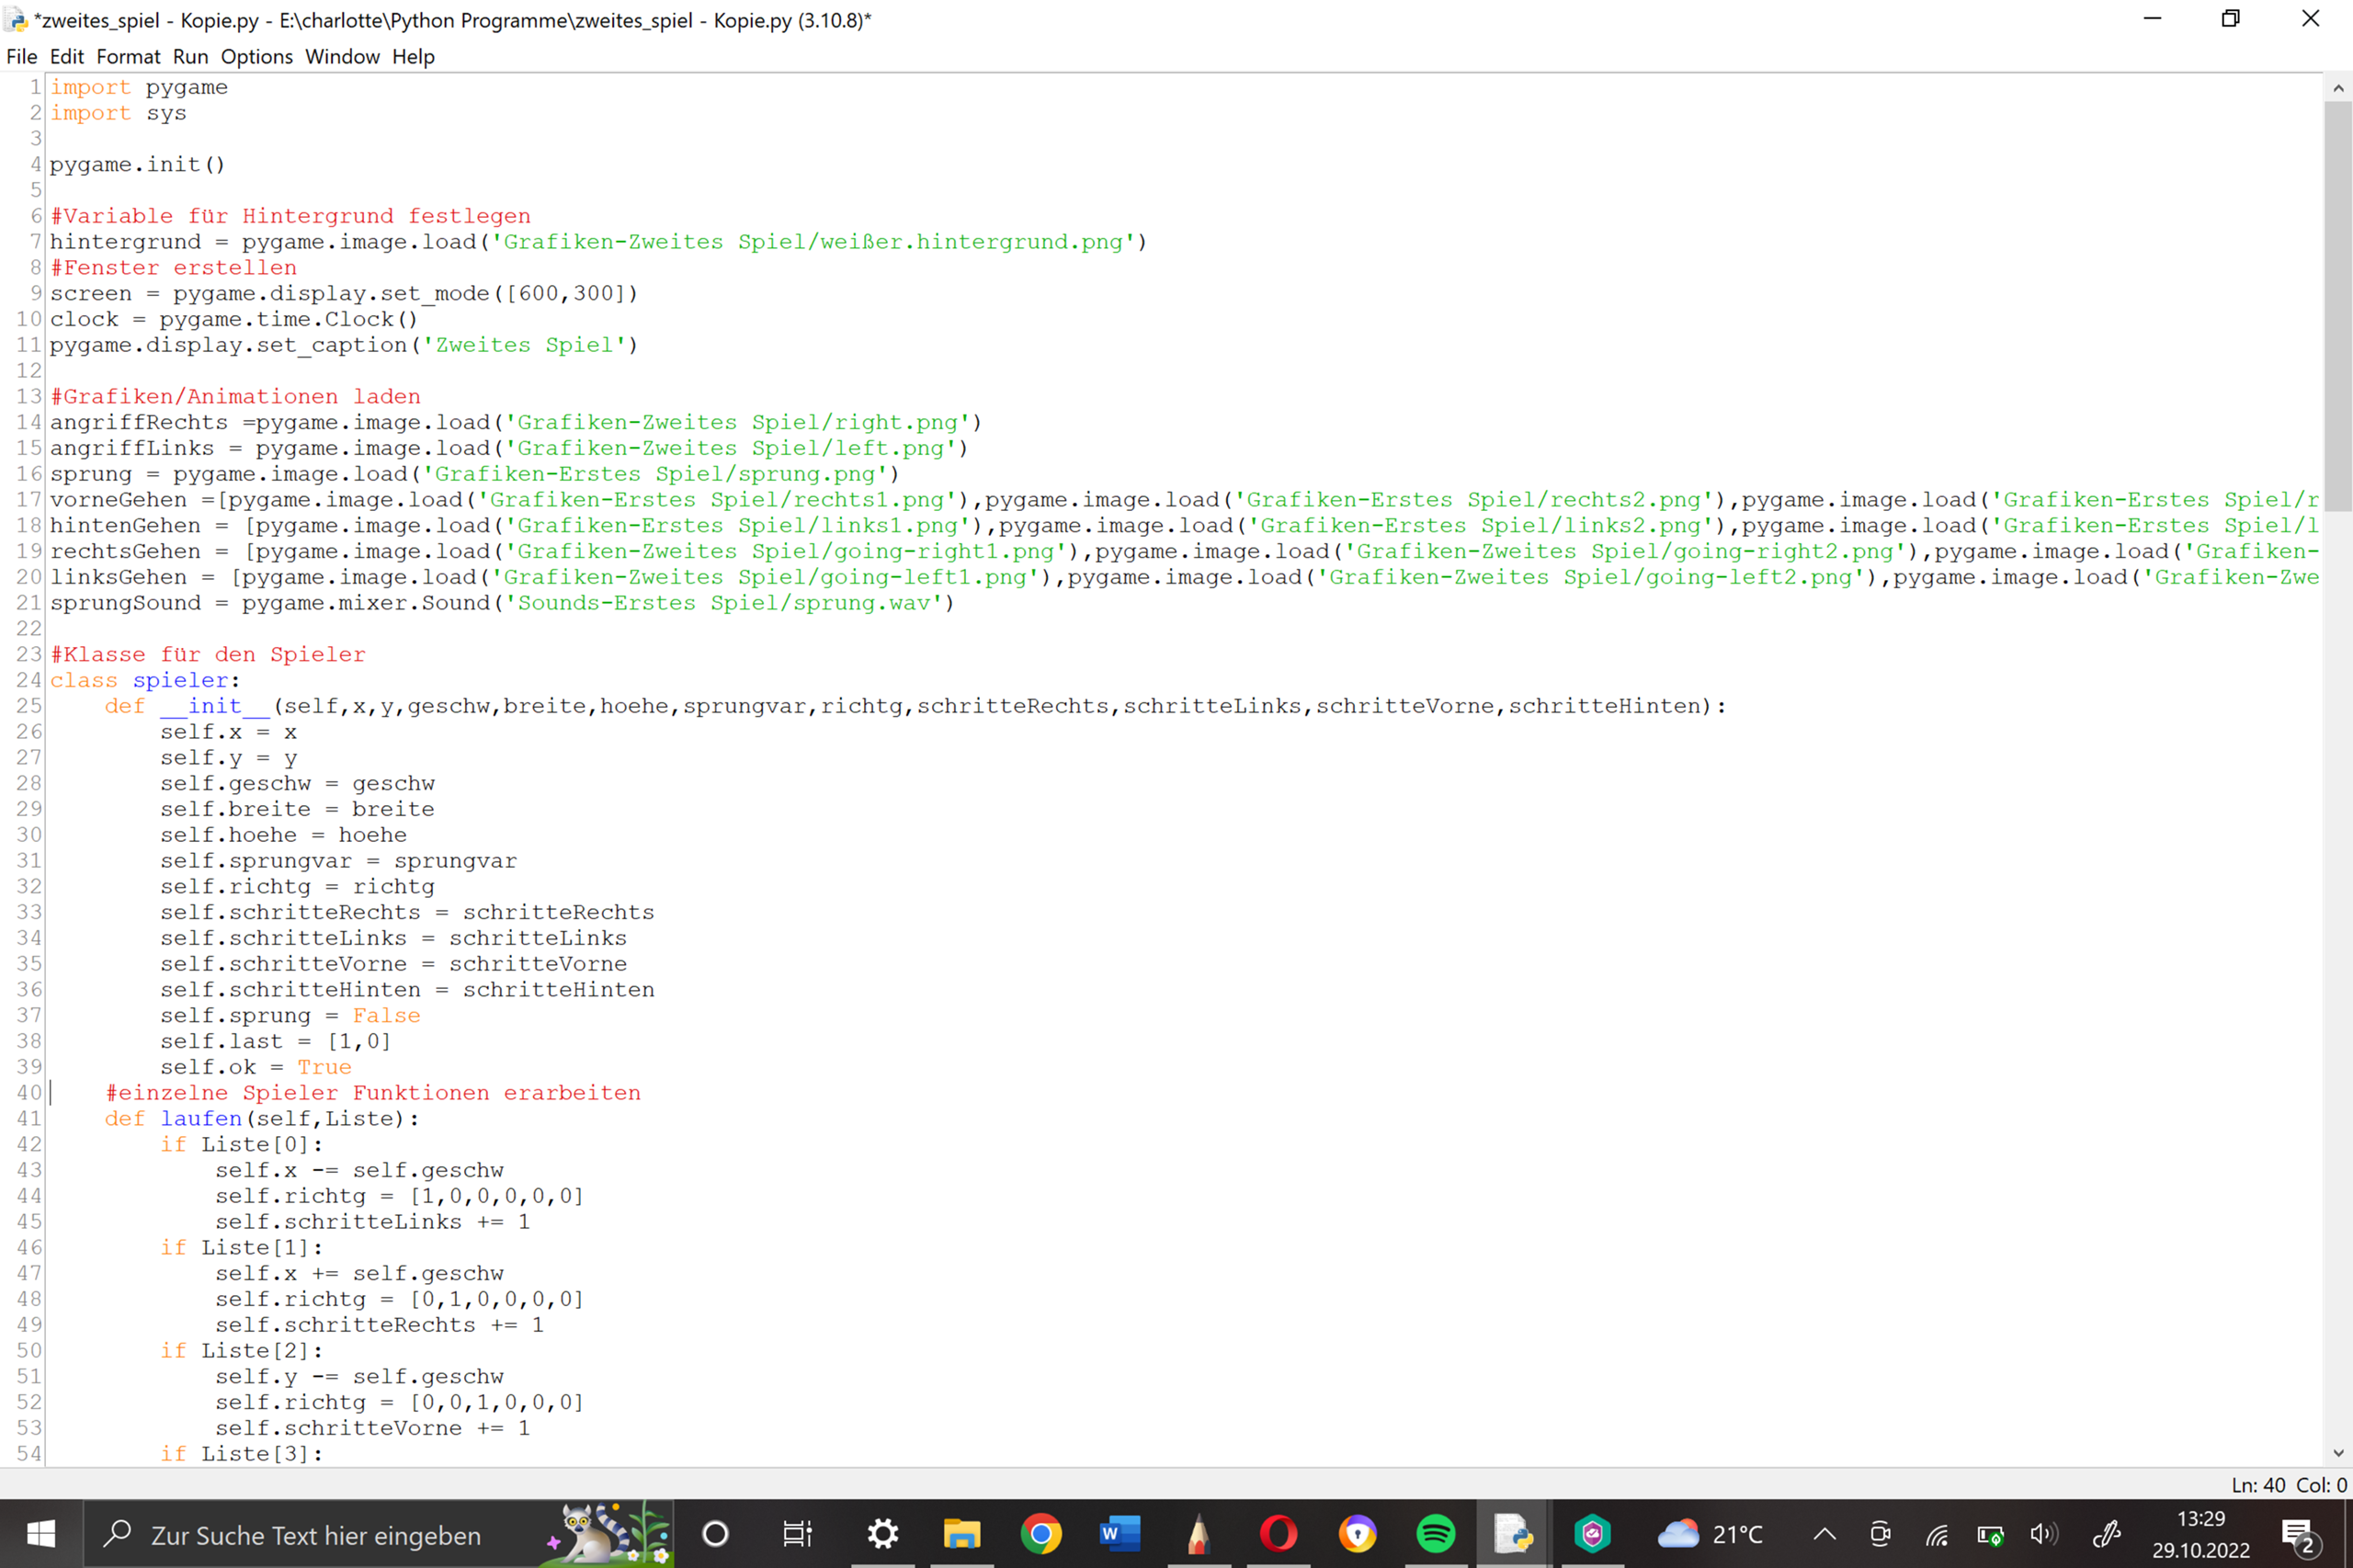Viewport: 2353px width, 1568px height.
Task: Open the Options menu
Action: (x=257, y=56)
